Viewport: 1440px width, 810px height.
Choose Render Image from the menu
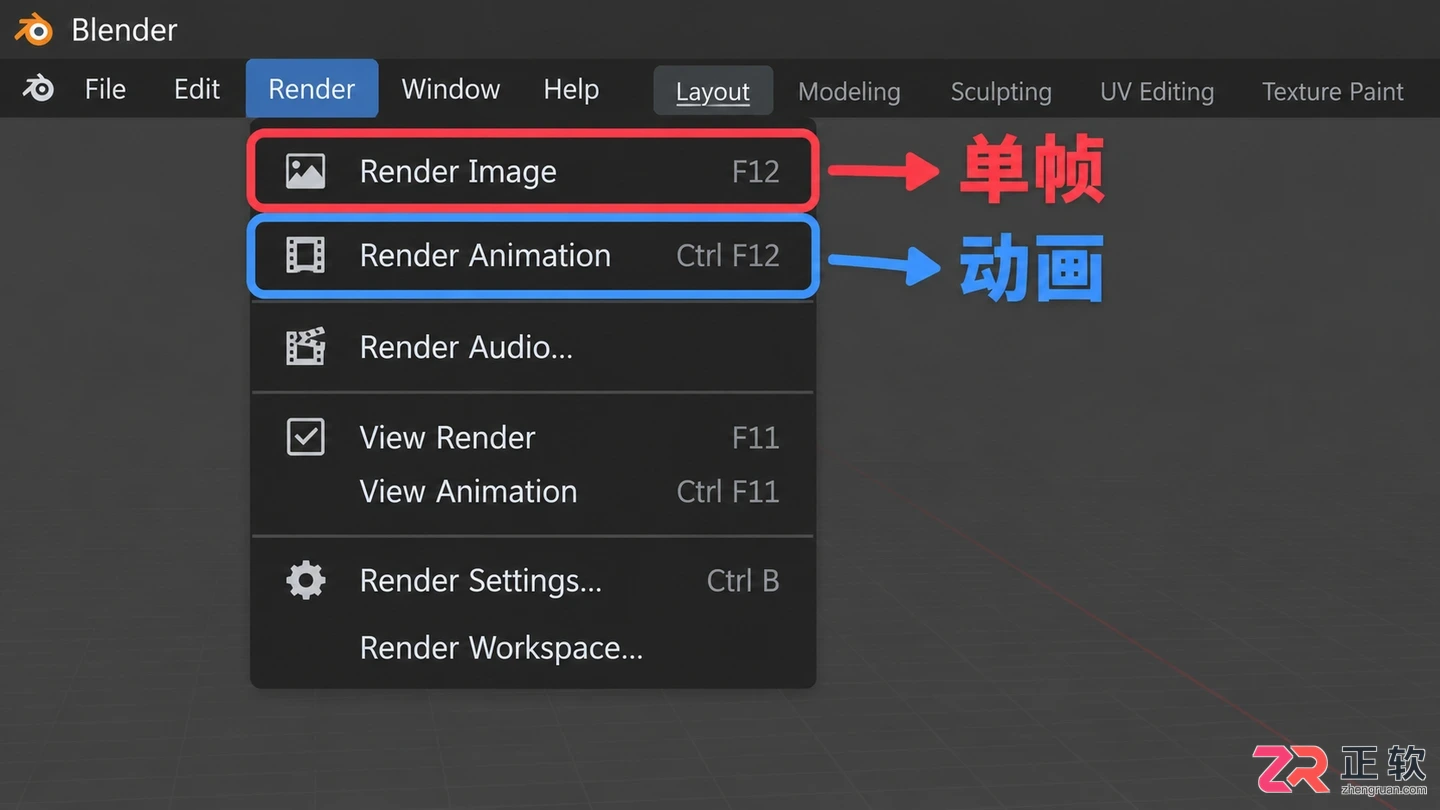pos(533,171)
